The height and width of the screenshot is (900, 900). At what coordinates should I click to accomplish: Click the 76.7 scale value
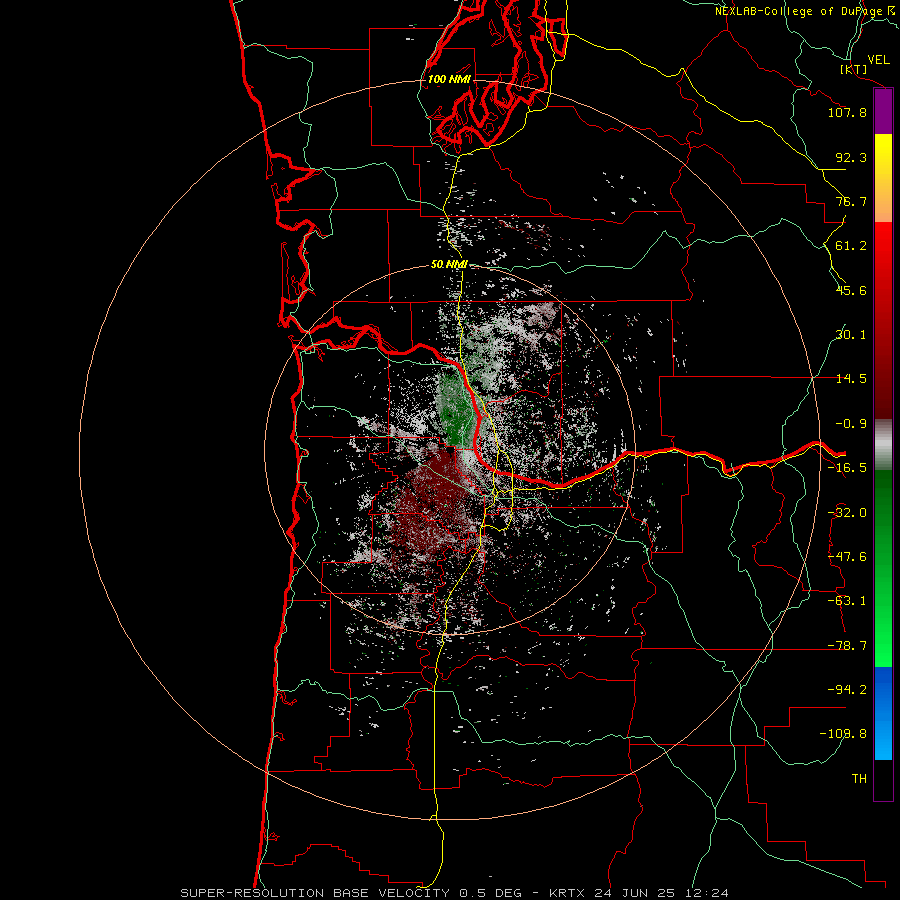tap(851, 201)
